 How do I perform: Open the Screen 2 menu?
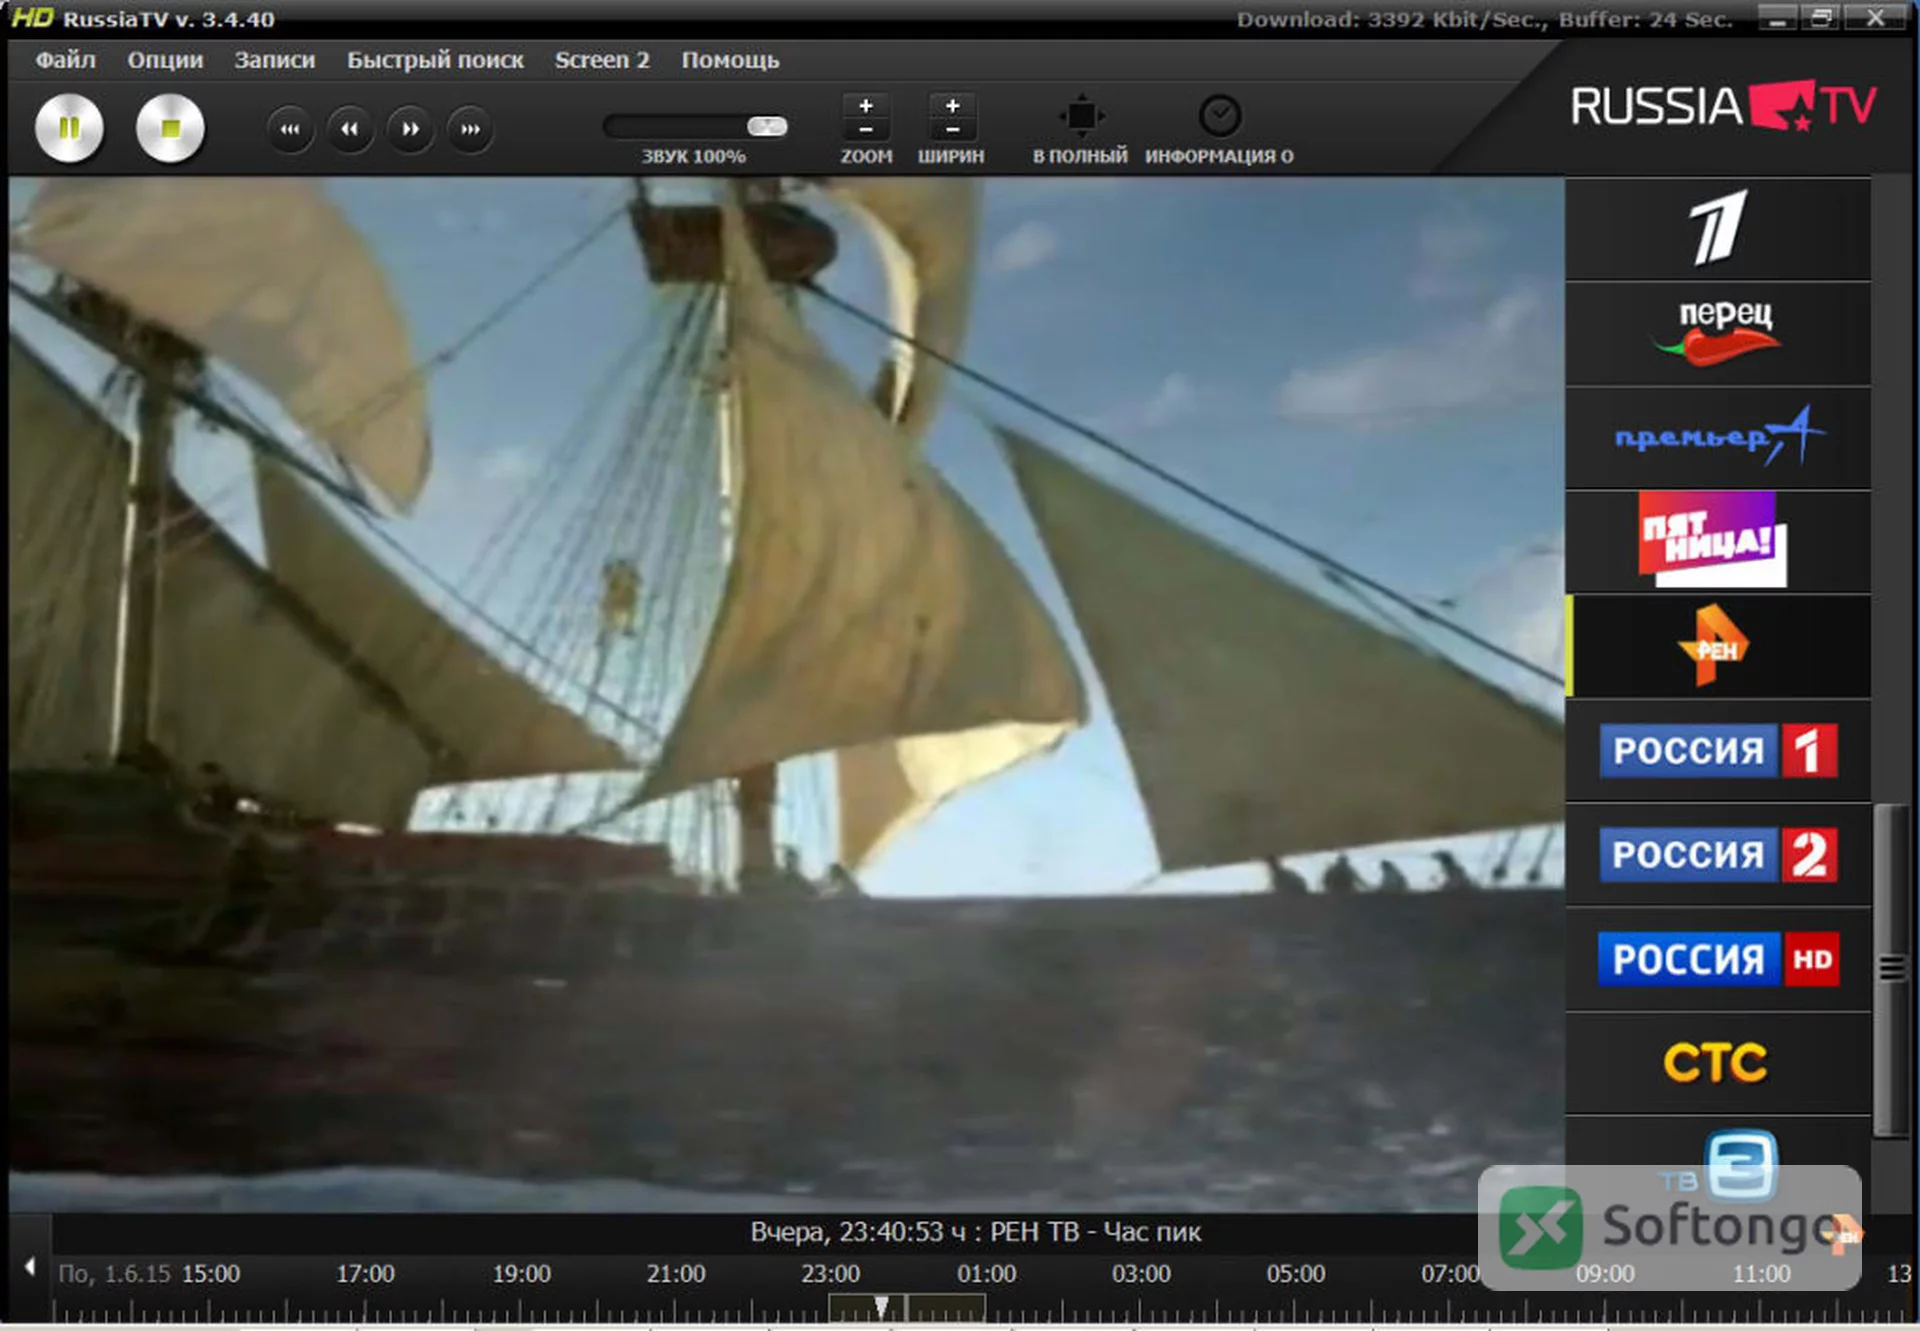tap(602, 60)
